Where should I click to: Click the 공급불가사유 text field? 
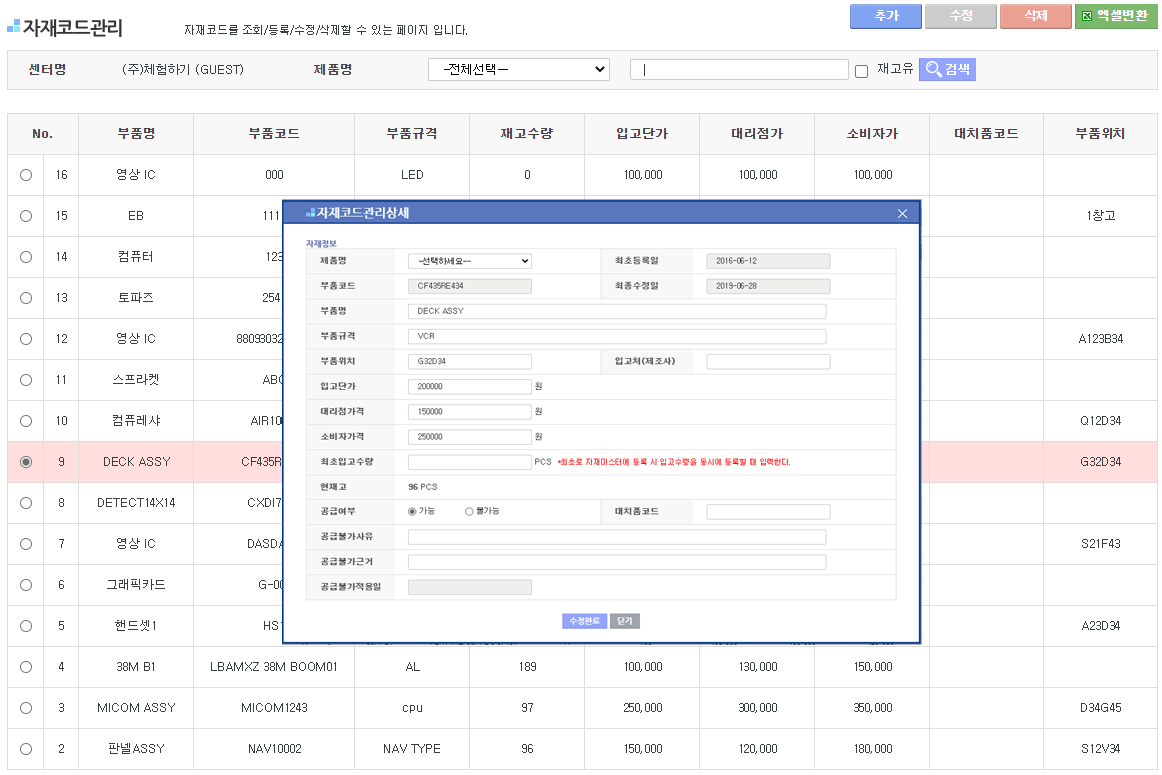[x=616, y=537]
